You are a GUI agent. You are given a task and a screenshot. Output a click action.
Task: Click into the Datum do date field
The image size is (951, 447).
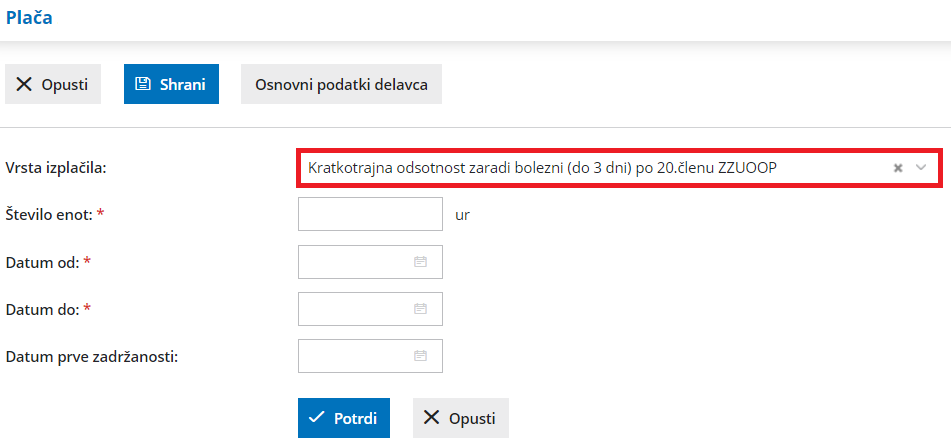355,309
